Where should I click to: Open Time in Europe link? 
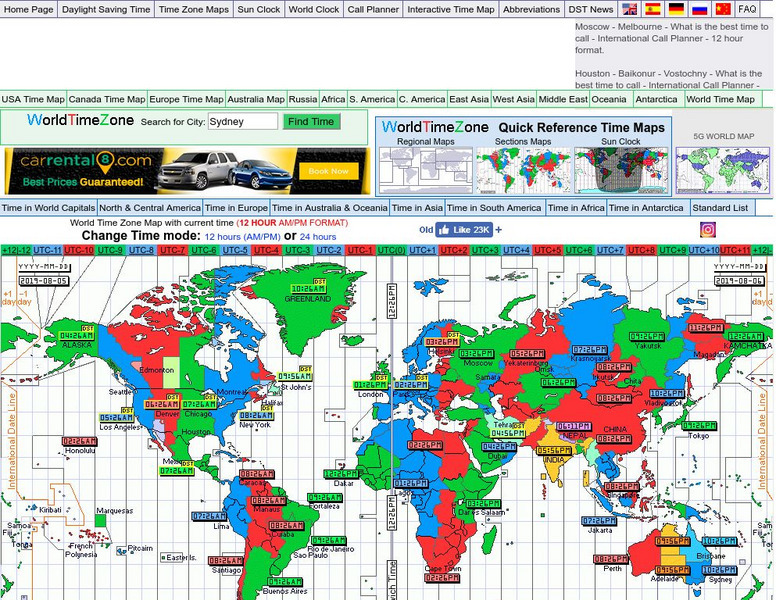[x=236, y=208]
